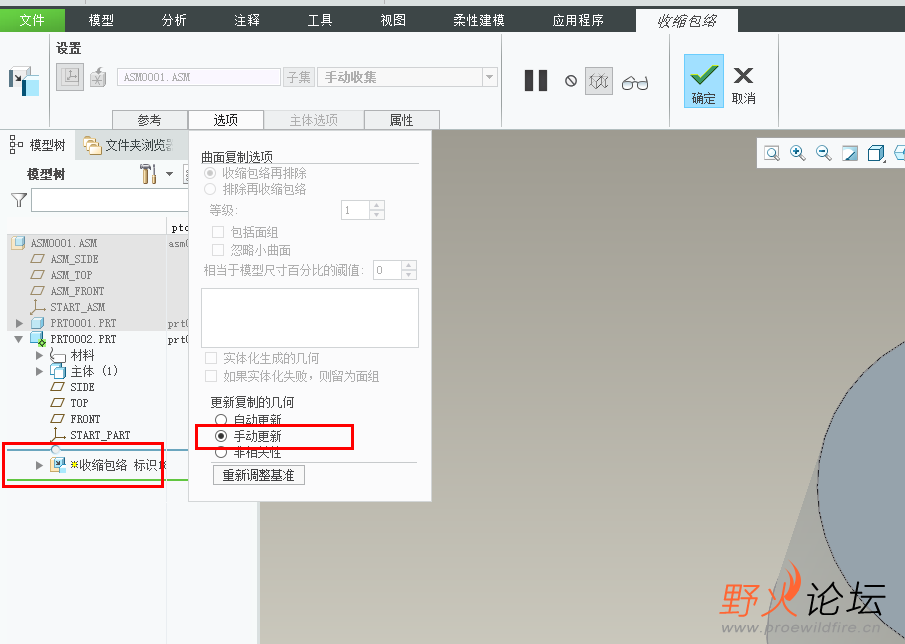Expand the PRT0001.PRT node
The width and height of the screenshot is (905, 644).
tap(19, 323)
